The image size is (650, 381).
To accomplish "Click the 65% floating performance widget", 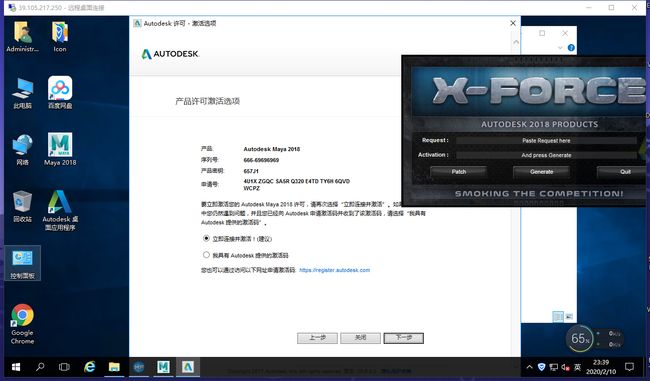I will coord(580,339).
